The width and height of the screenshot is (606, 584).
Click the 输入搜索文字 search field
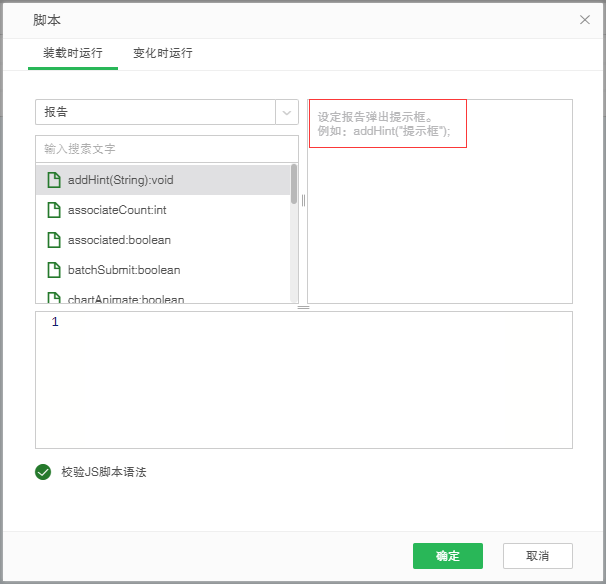coord(166,149)
